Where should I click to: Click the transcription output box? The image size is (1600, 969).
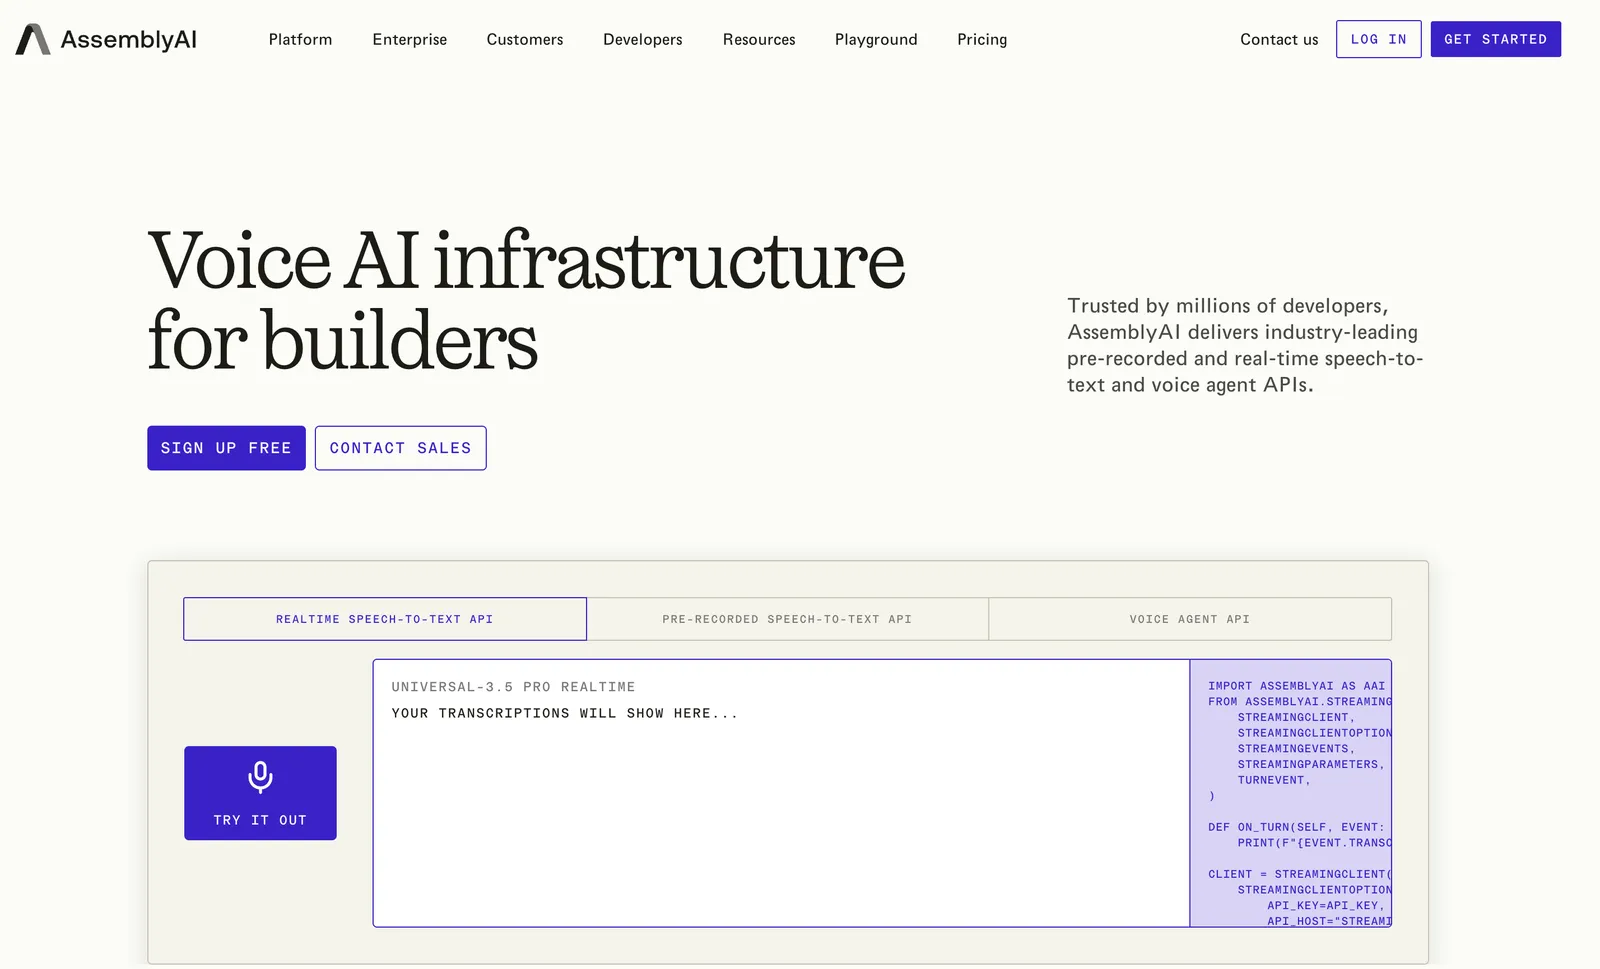click(x=781, y=793)
